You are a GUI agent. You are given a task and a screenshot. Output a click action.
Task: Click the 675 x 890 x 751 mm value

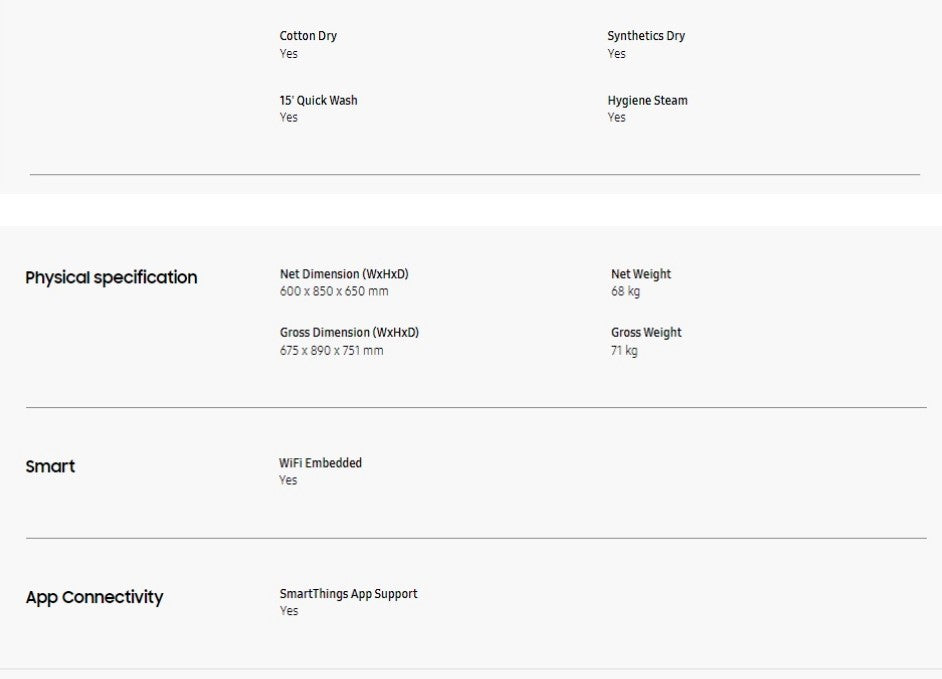[x=331, y=351]
